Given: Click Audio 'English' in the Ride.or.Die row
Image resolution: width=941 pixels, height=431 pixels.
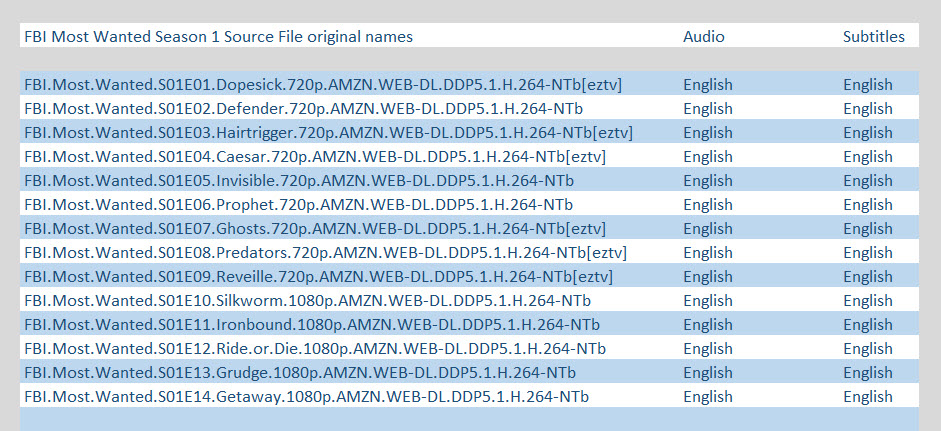Looking at the screenshot, I should (708, 349).
